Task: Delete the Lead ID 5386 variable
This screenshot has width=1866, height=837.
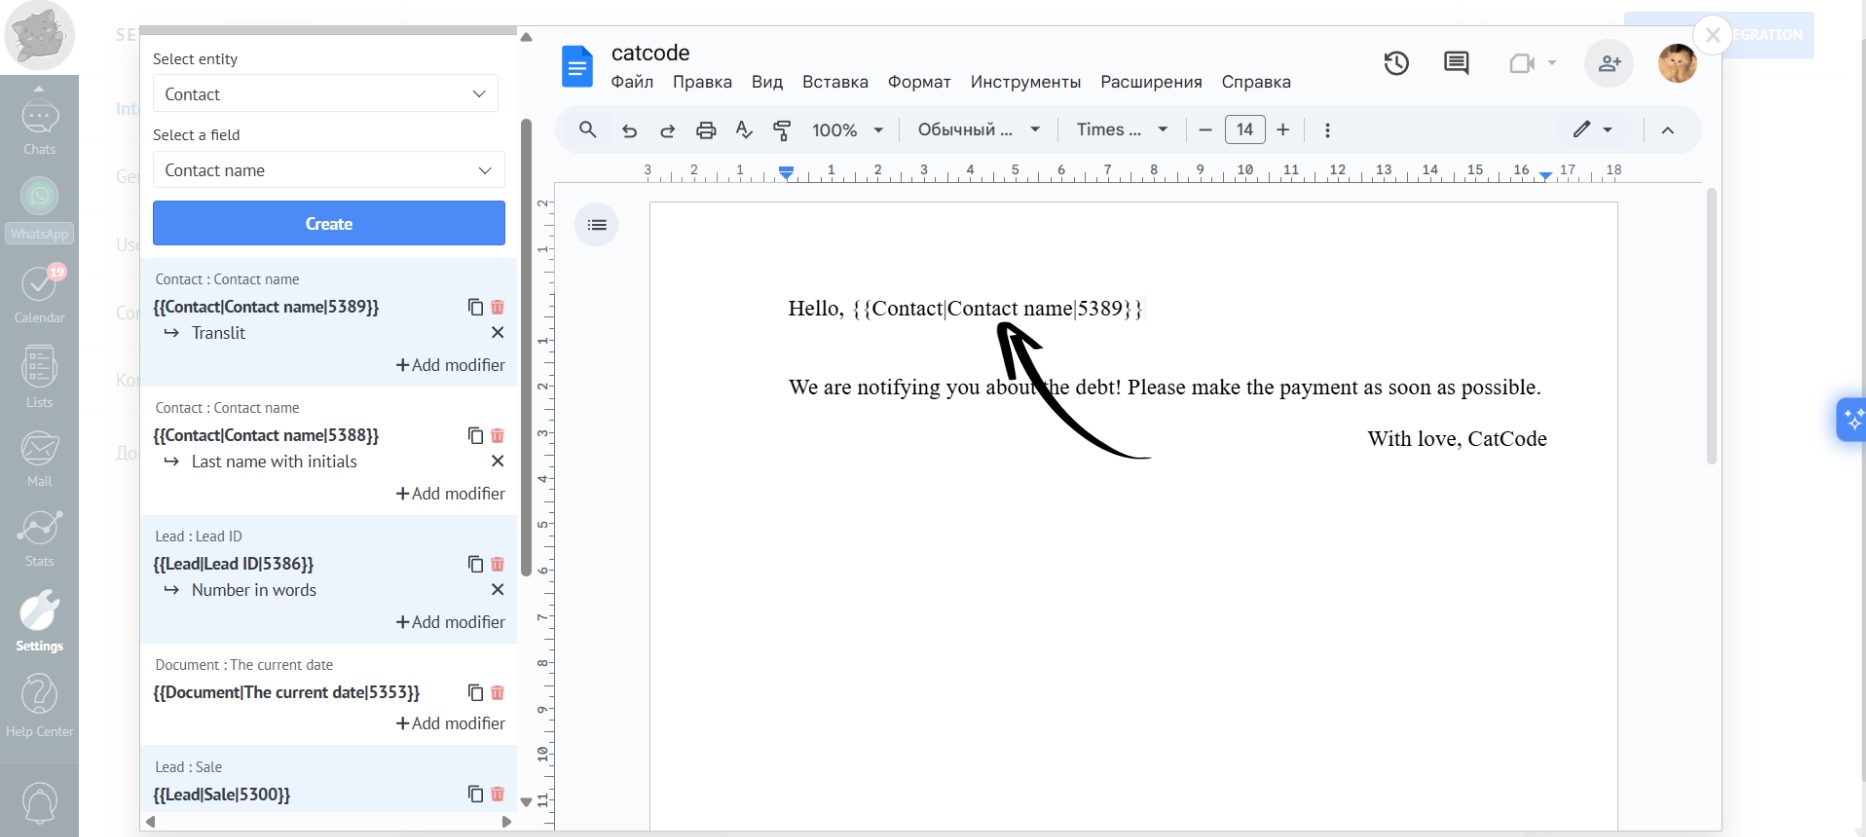Action: point(497,564)
